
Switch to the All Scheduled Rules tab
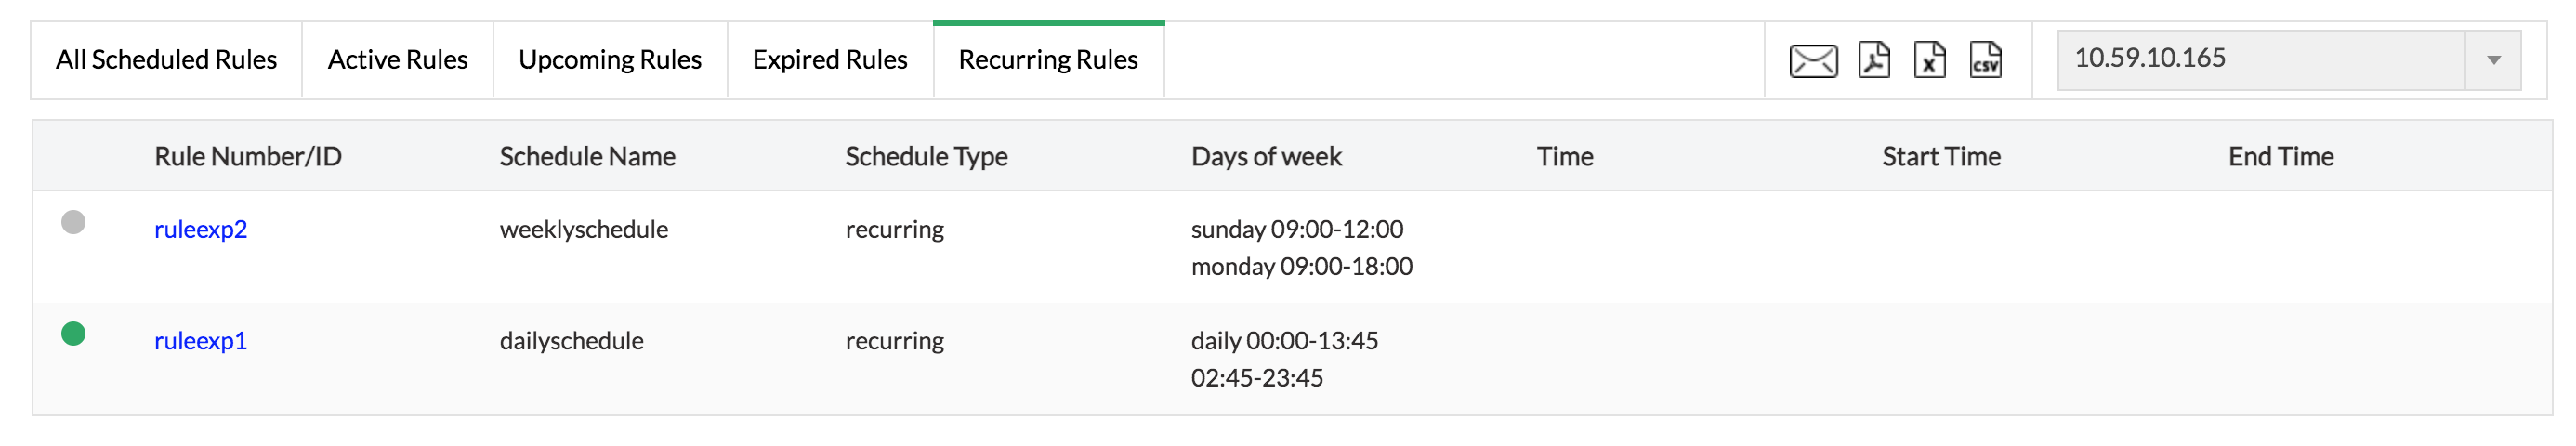pyautogui.click(x=166, y=60)
